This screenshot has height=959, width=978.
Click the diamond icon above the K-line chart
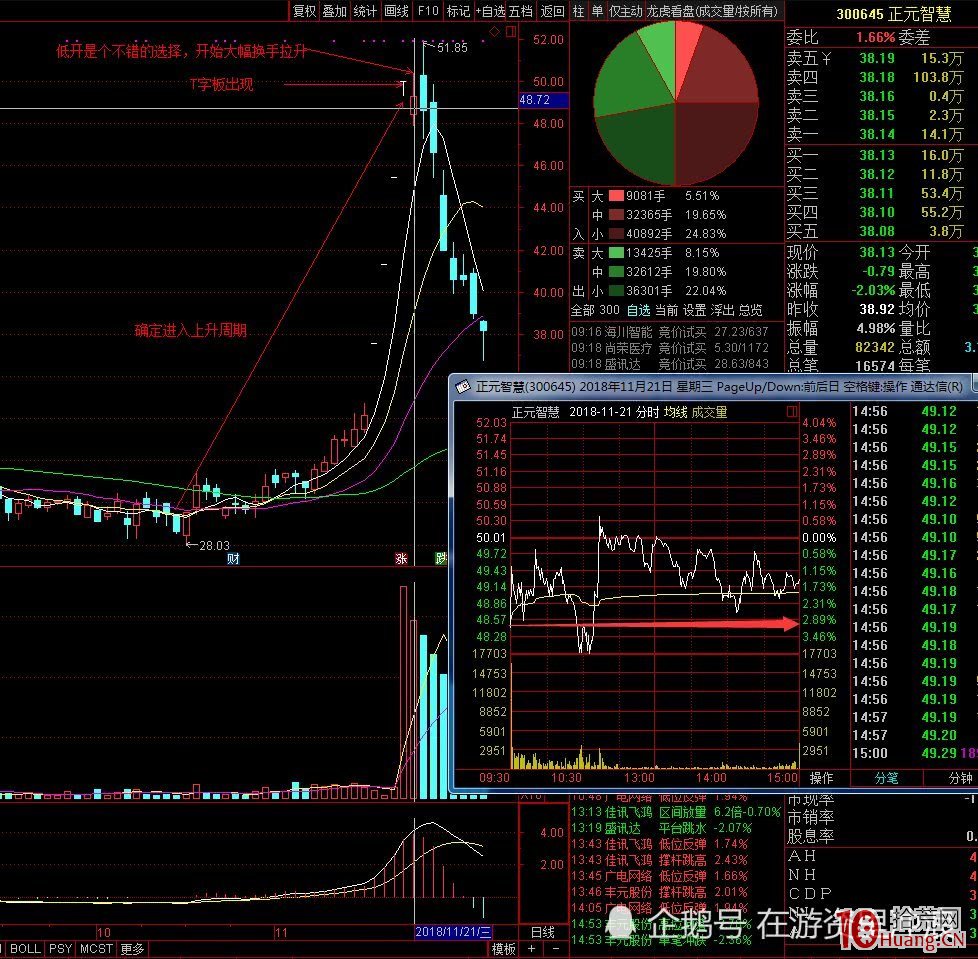[494, 31]
